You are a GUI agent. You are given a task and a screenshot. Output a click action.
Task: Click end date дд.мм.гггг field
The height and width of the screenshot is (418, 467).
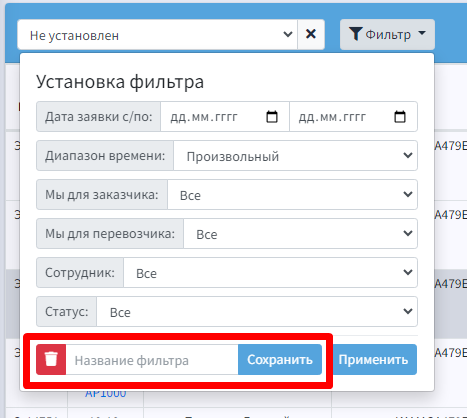pyautogui.click(x=353, y=117)
